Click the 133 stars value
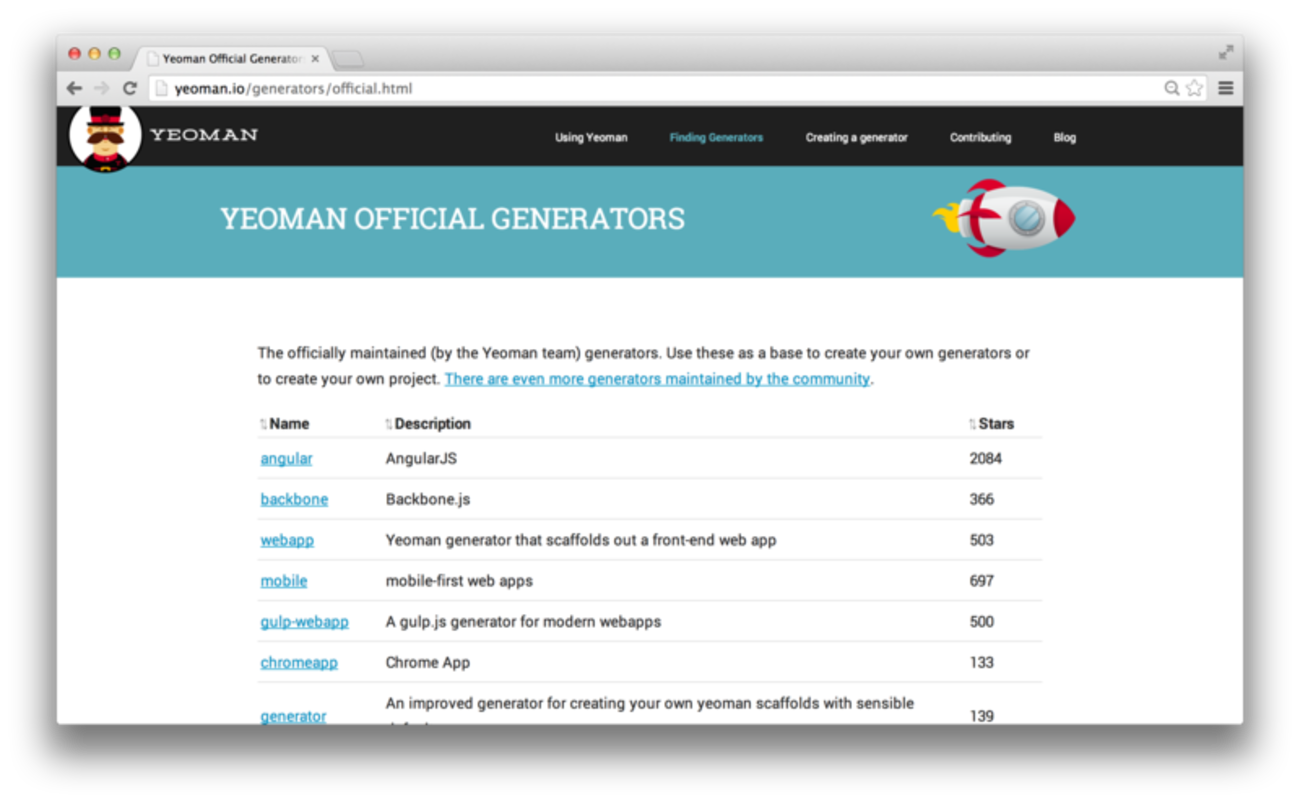 tap(982, 663)
